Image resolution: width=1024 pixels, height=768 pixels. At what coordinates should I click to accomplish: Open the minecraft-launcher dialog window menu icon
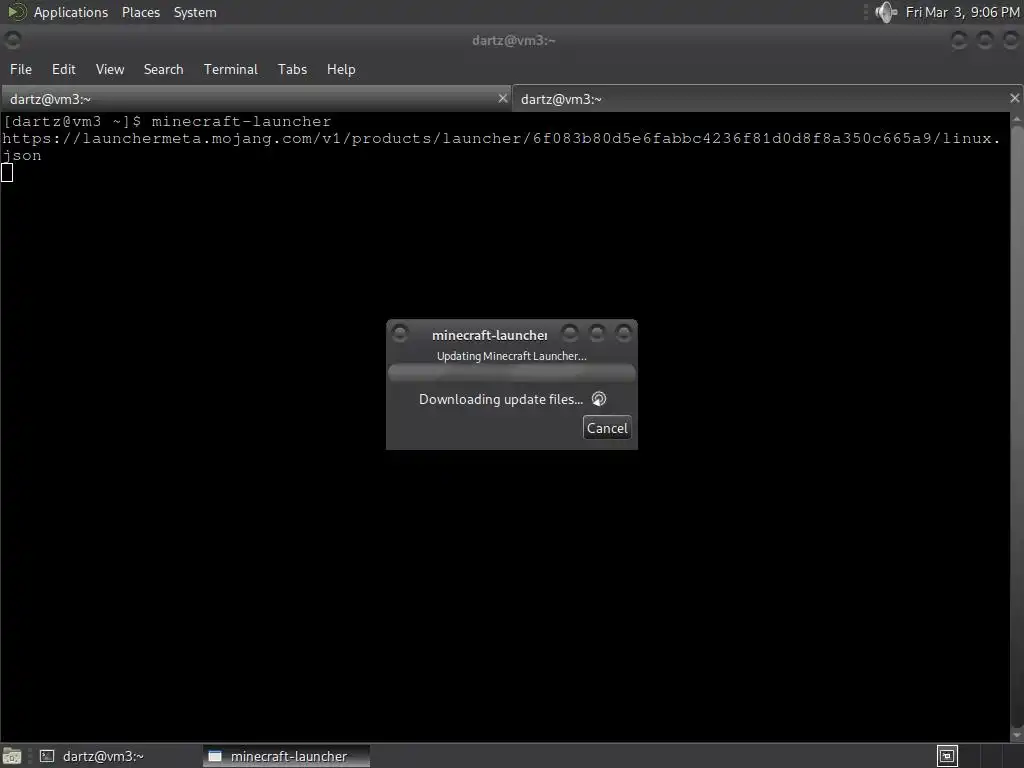point(400,334)
